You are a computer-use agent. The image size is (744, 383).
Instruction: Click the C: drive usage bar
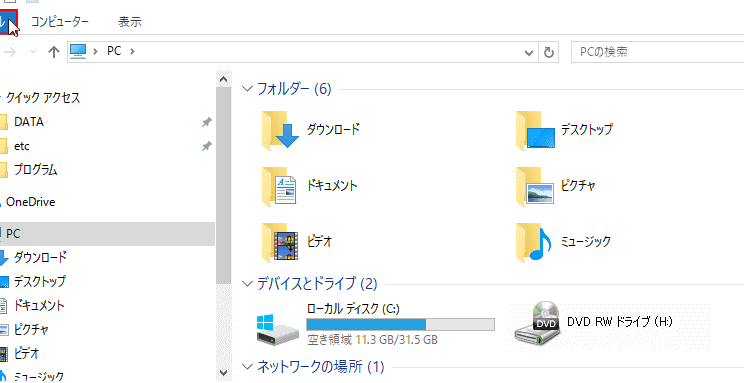pos(400,325)
